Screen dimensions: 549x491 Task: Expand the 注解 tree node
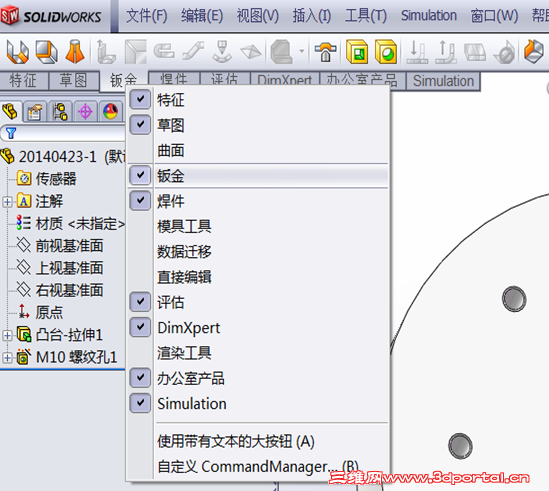(7, 202)
